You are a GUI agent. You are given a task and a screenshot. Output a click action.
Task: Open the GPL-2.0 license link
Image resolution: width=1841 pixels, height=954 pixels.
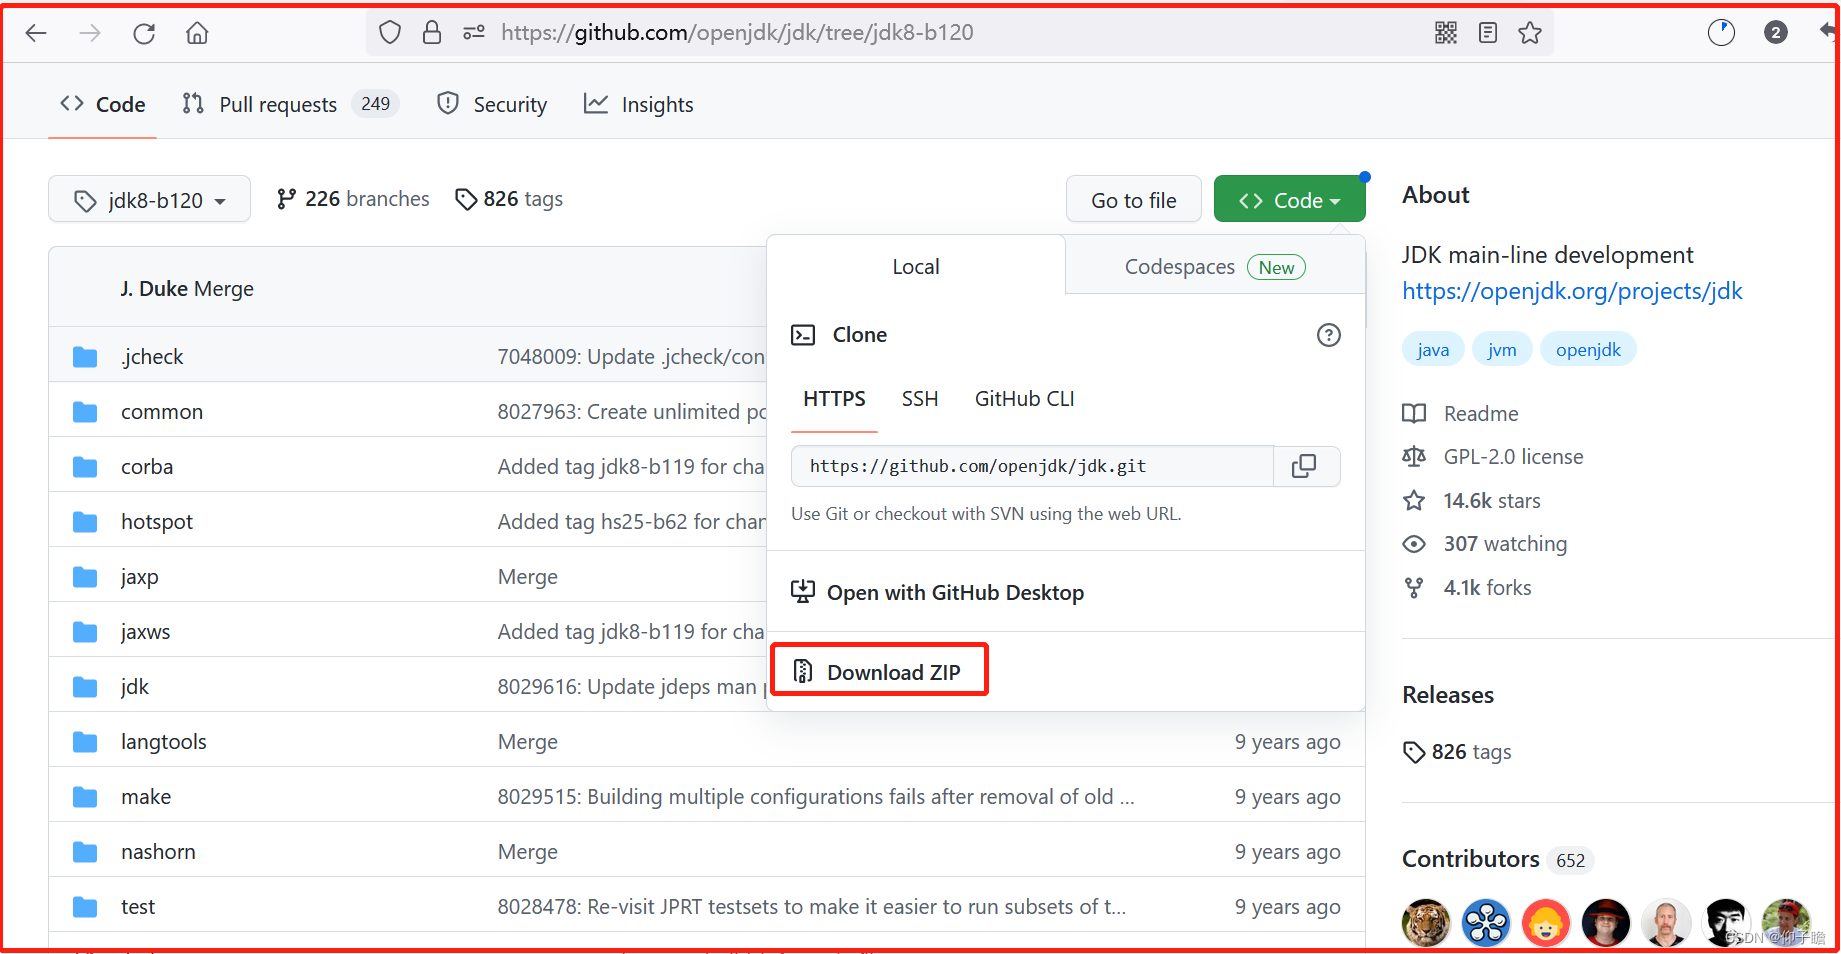[x=1493, y=457]
